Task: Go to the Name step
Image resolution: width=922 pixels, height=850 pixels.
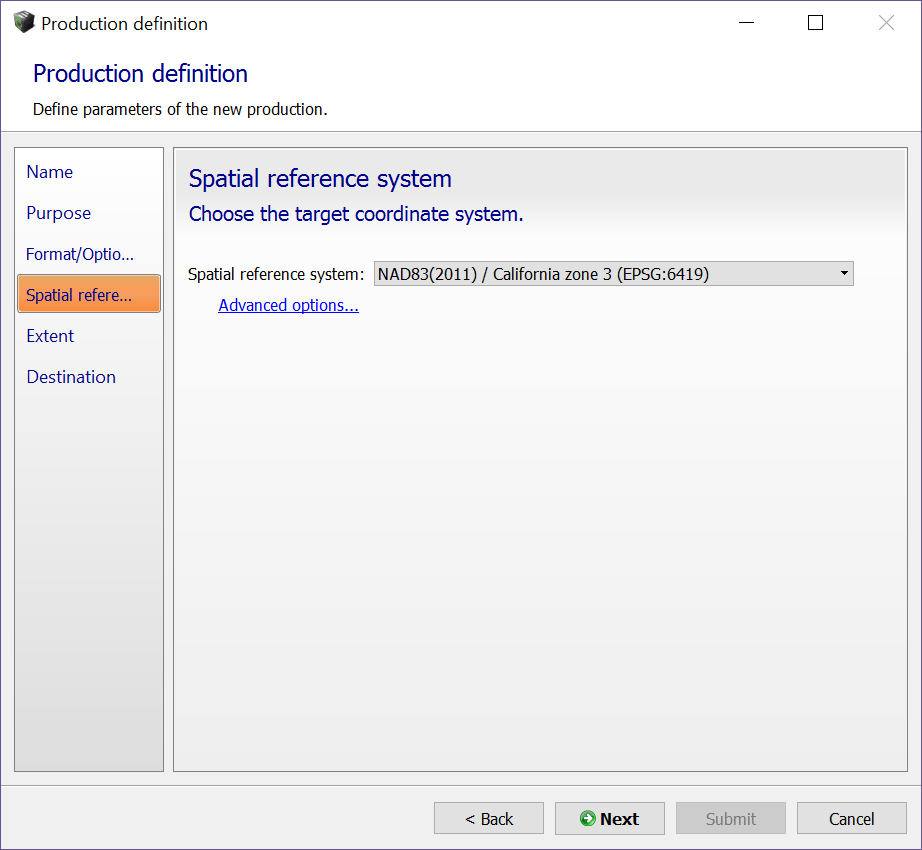Action: coord(50,172)
